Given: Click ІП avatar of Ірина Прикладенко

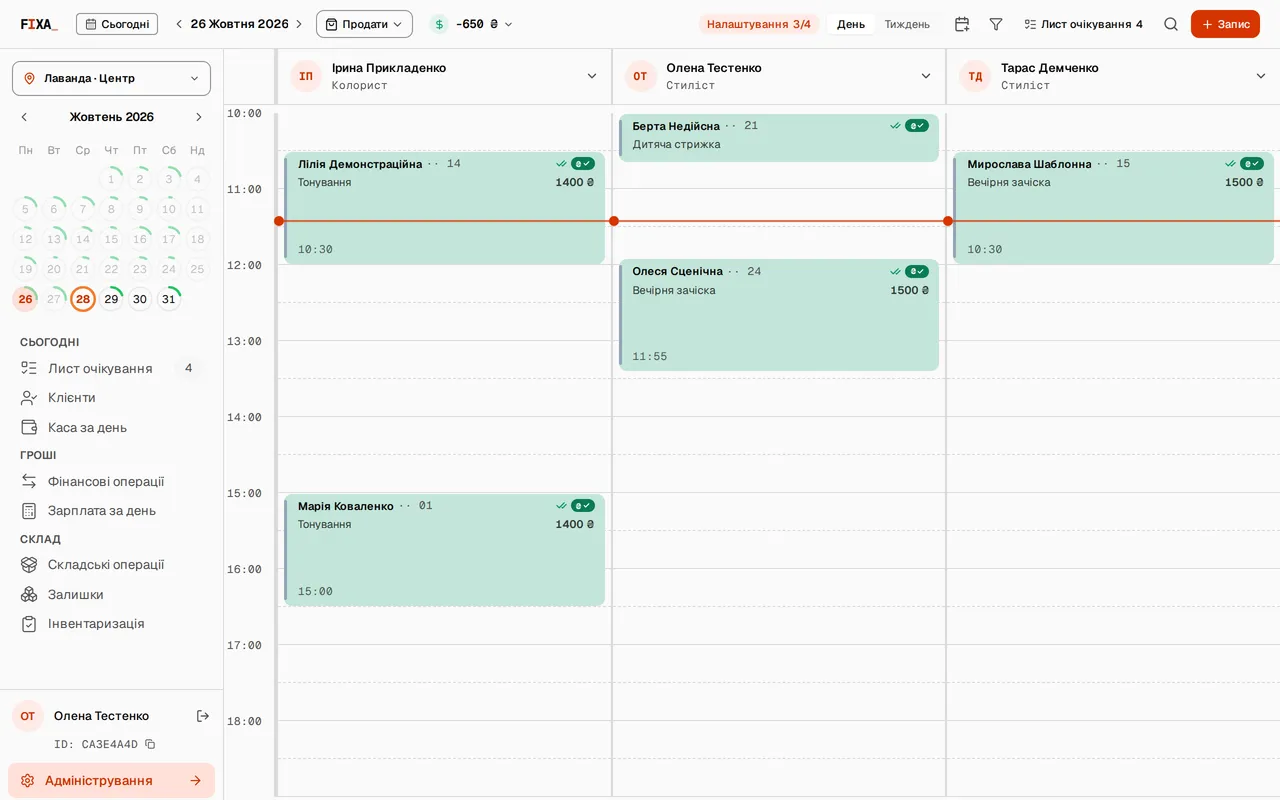Looking at the screenshot, I should 306,76.
